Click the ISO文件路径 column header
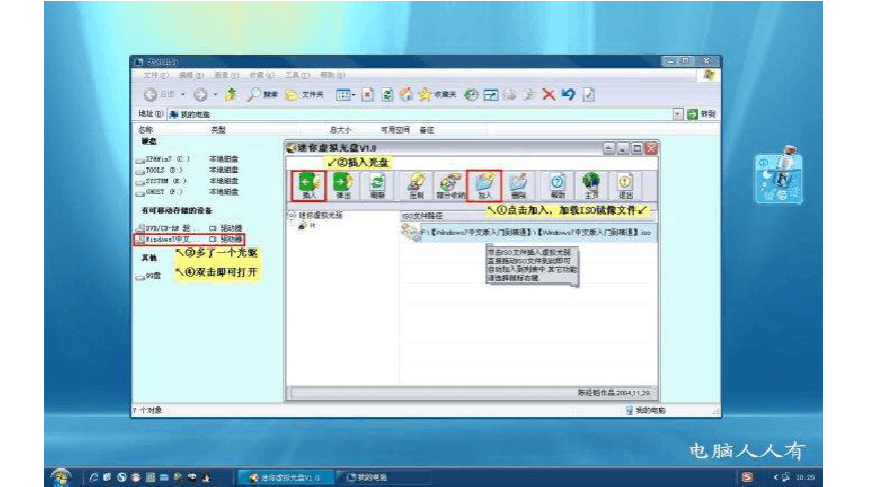 point(422,216)
